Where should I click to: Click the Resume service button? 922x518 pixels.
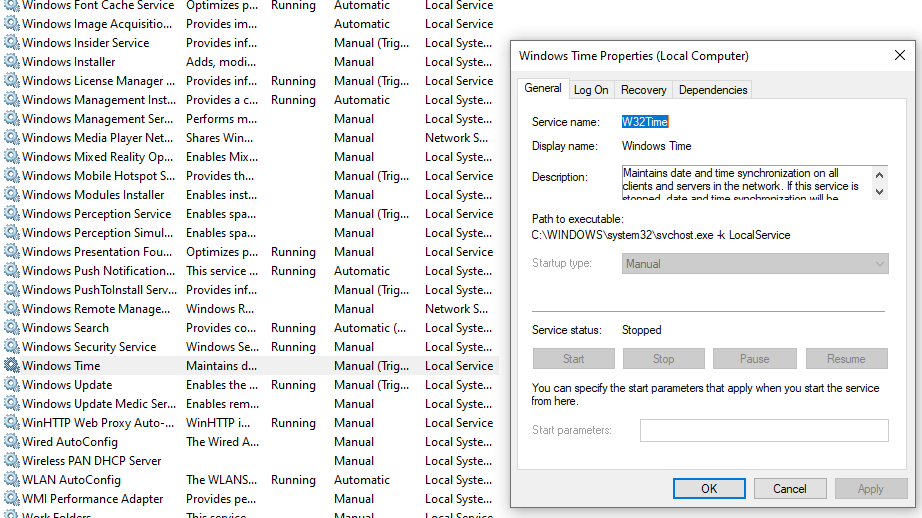click(846, 359)
